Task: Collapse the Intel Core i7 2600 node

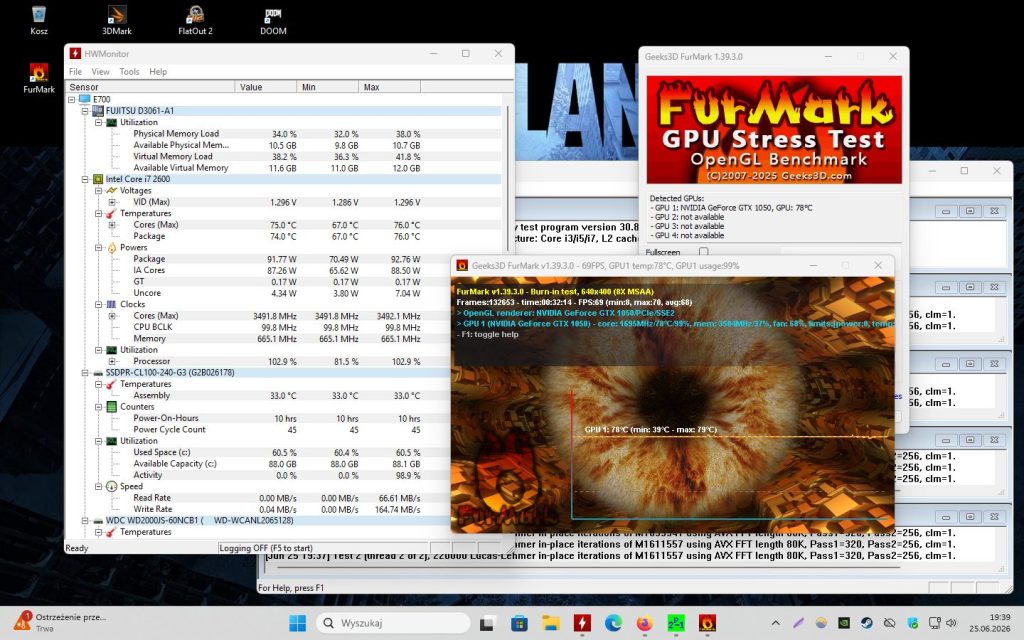Action: 85,179
